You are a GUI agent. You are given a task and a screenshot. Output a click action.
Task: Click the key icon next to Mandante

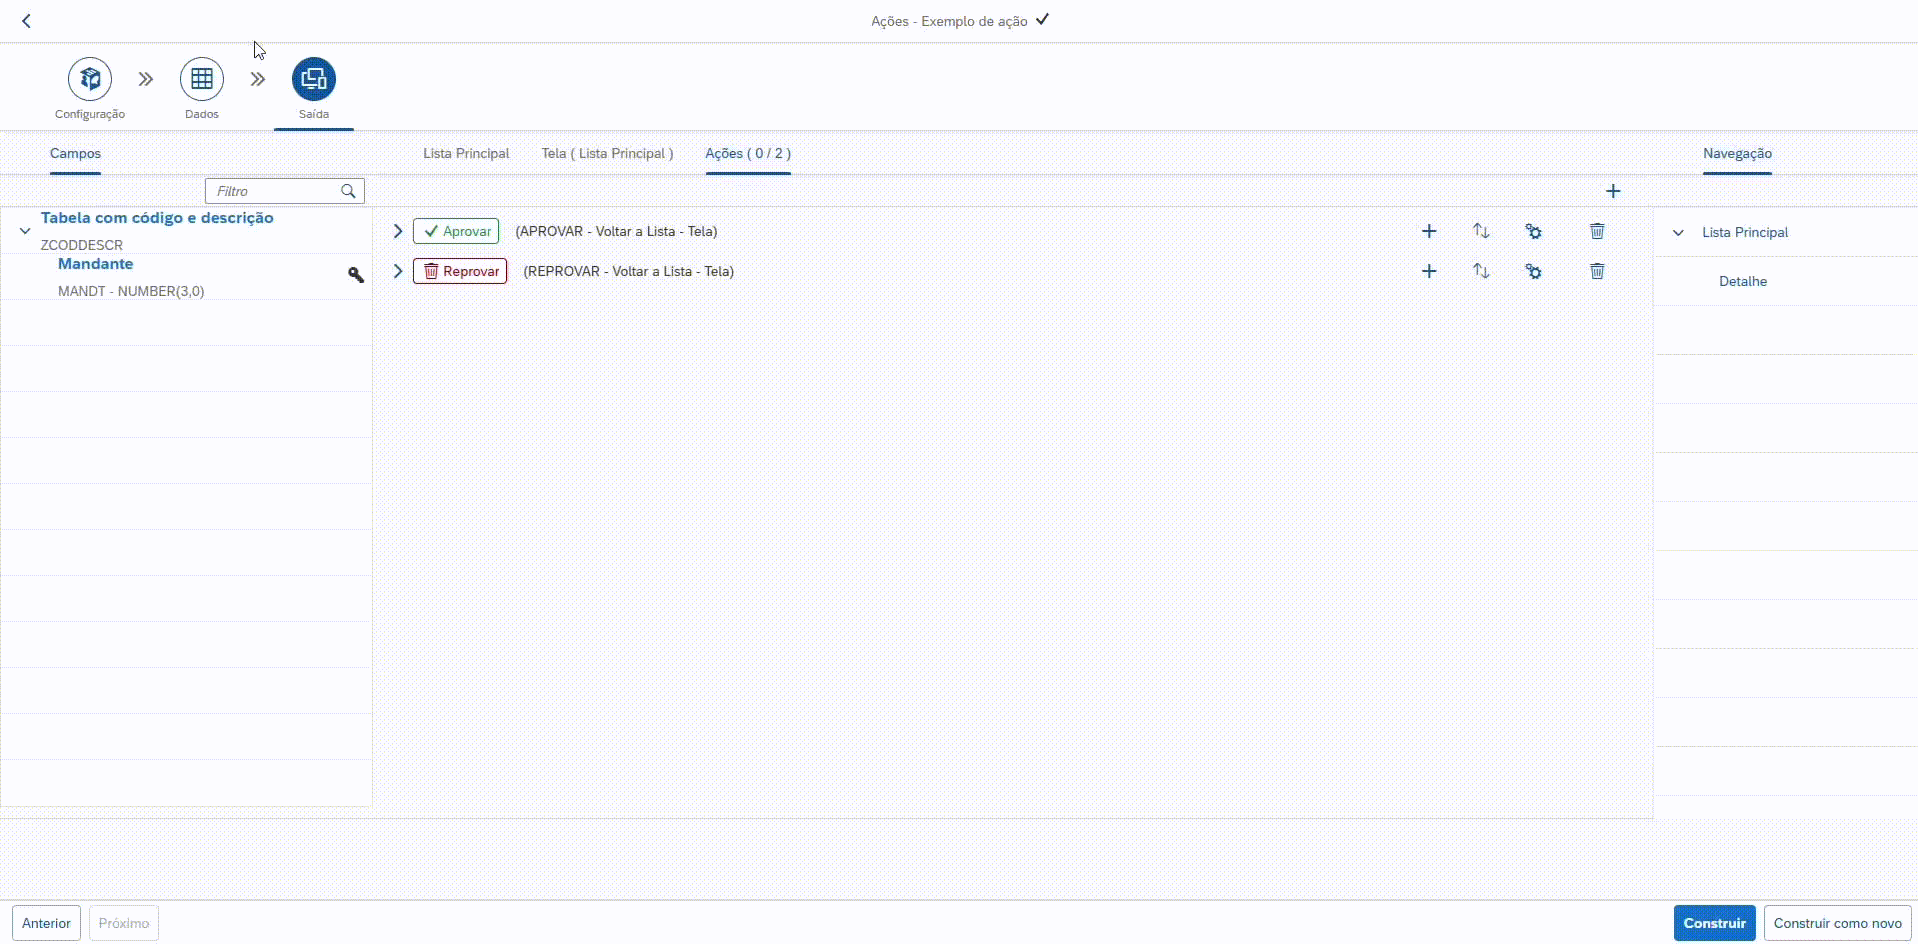click(x=355, y=275)
